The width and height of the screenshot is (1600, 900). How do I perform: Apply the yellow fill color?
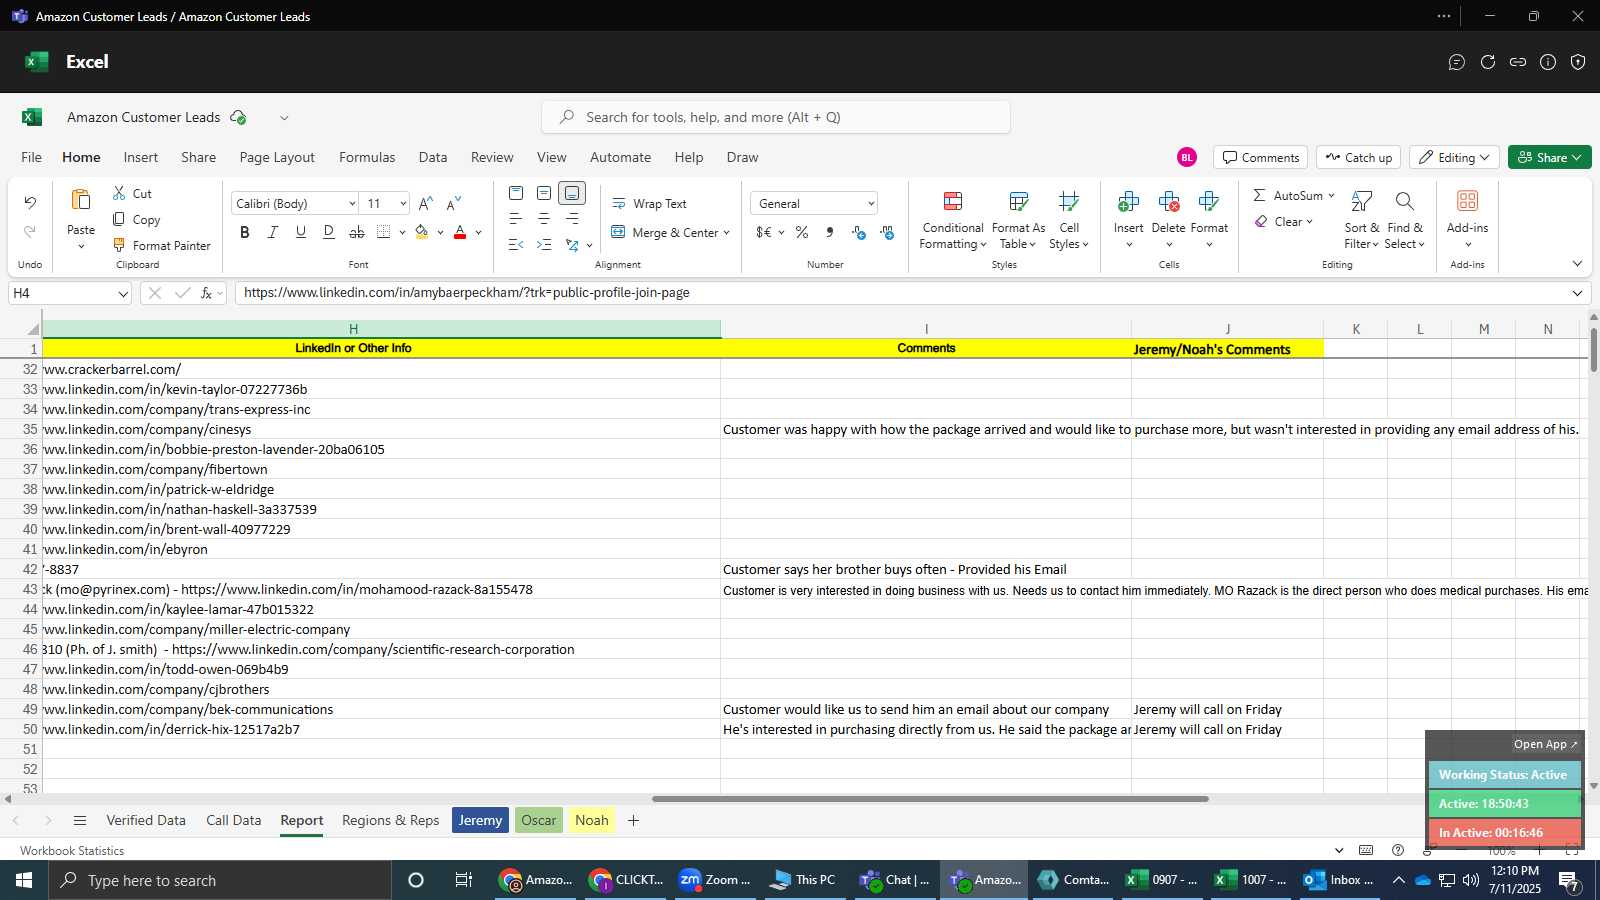(422, 232)
